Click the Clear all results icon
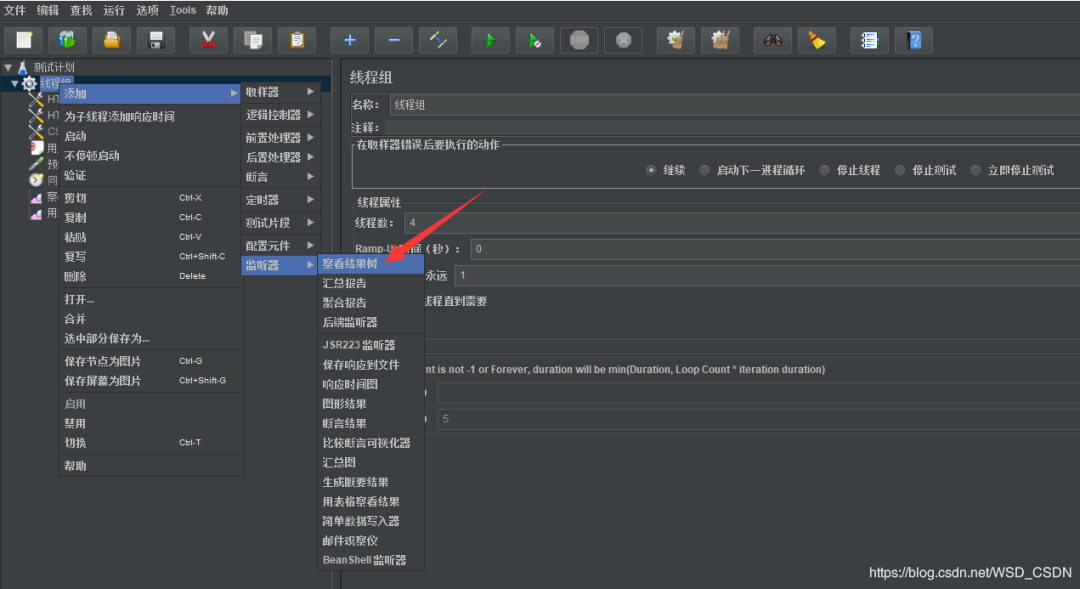The width and height of the screenshot is (1080, 589). tap(720, 41)
